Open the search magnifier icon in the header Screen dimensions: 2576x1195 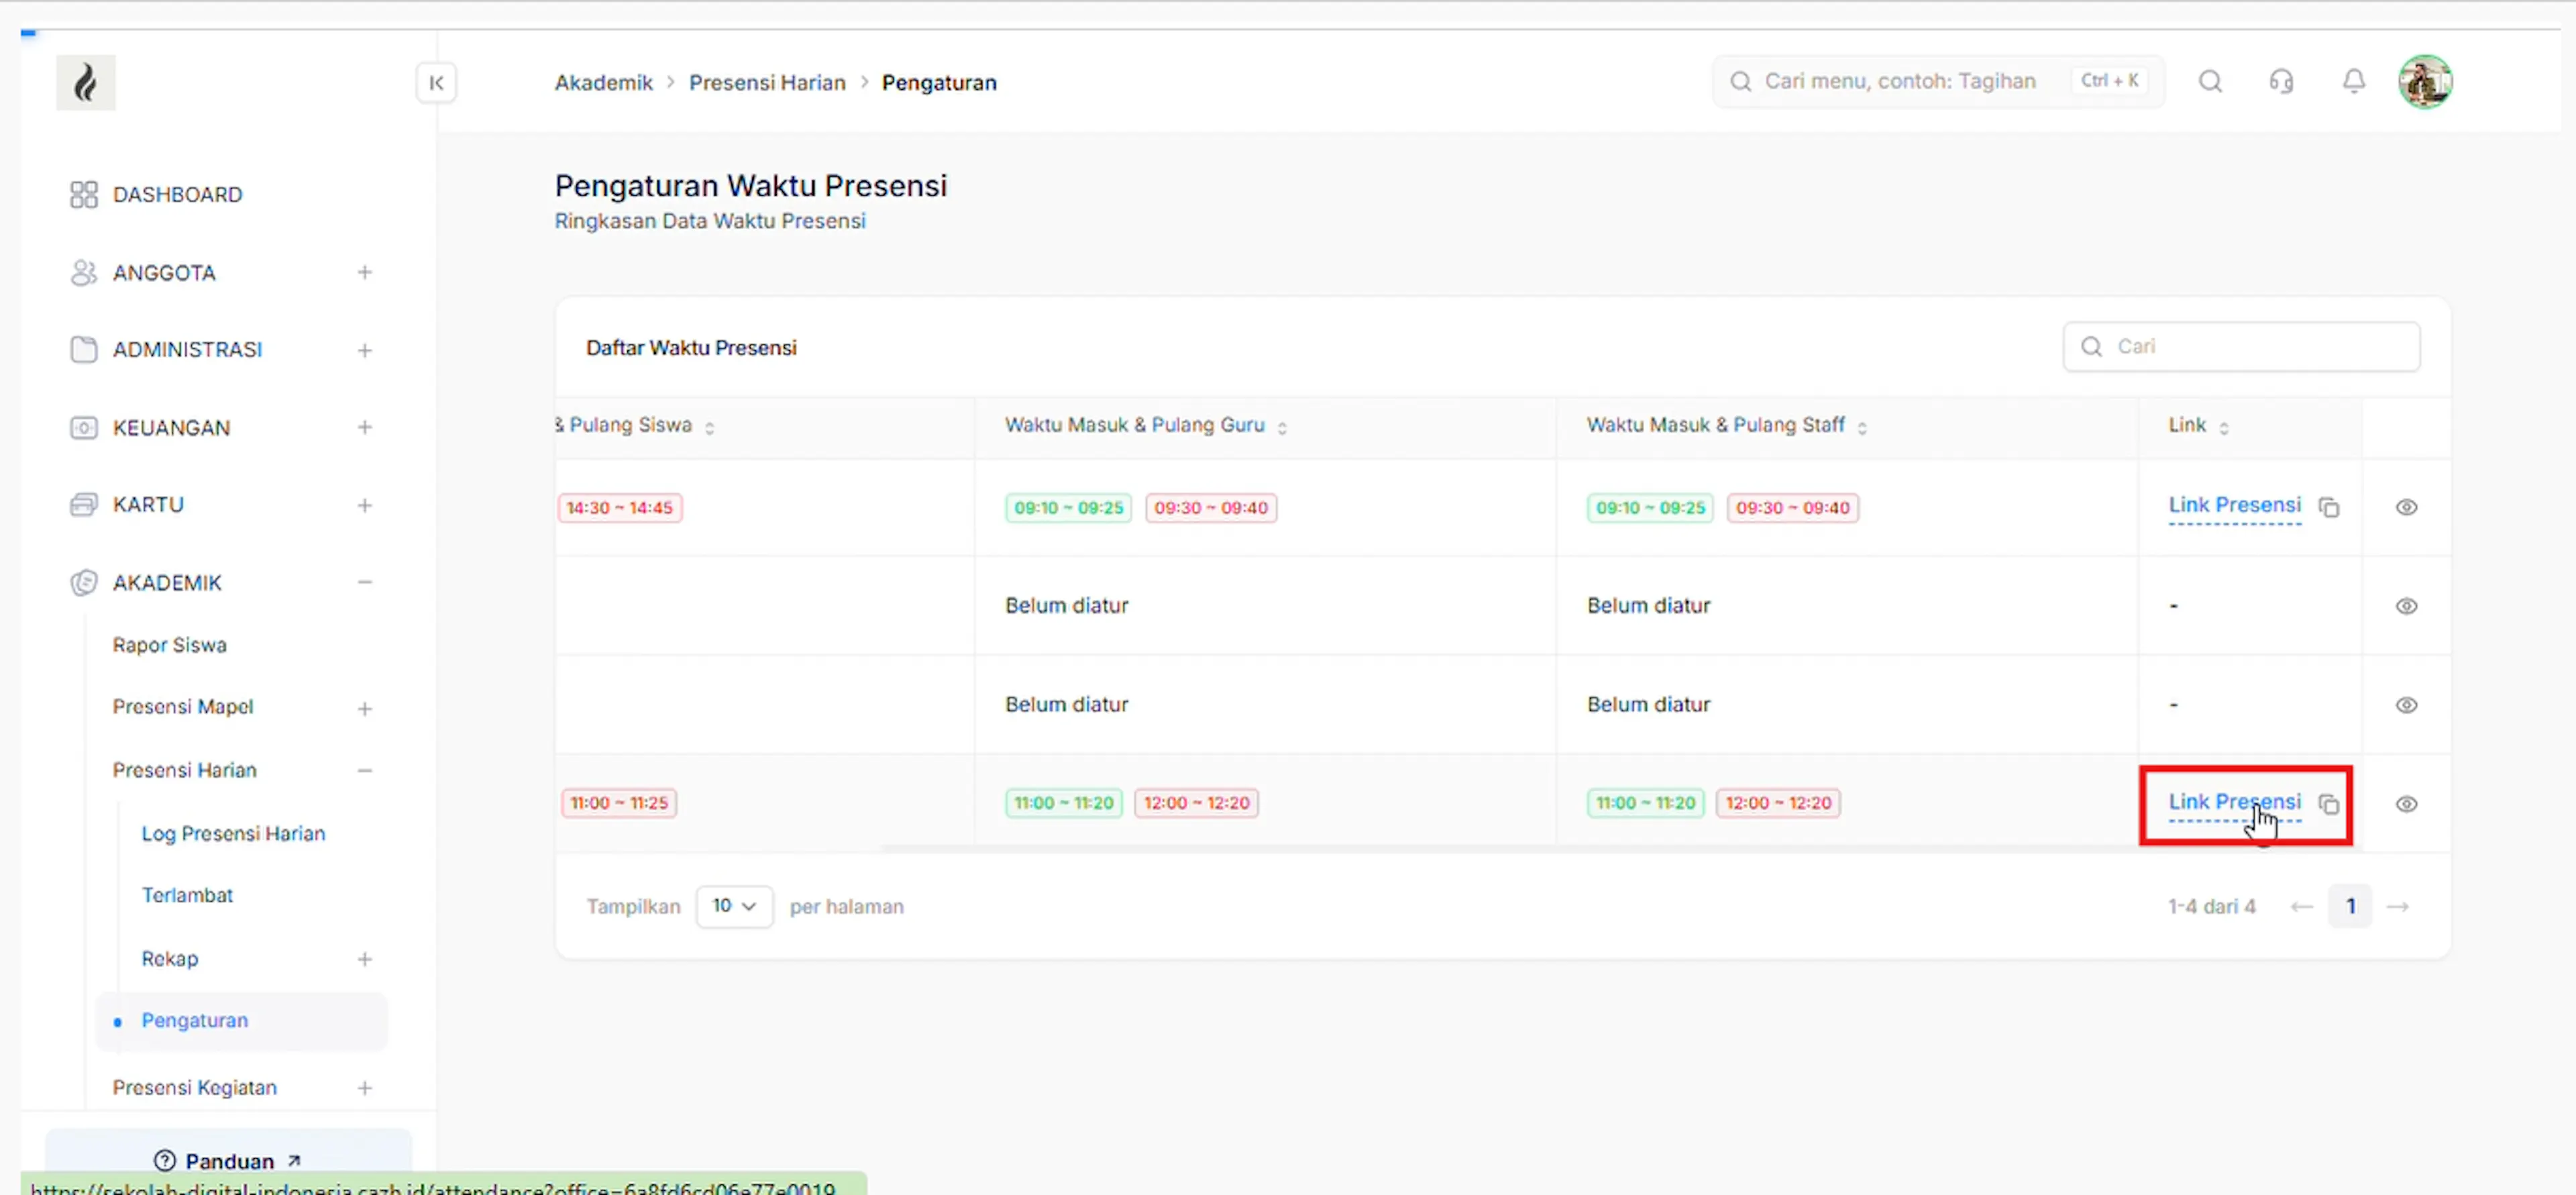[x=2210, y=82]
